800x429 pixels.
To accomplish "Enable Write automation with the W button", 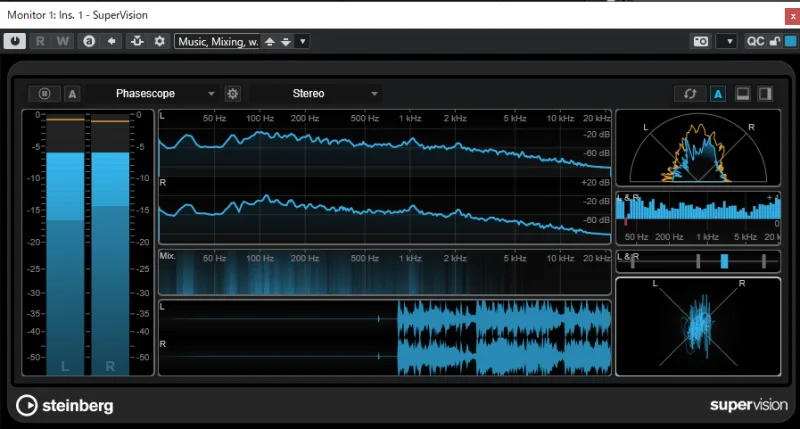I will (63, 41).
